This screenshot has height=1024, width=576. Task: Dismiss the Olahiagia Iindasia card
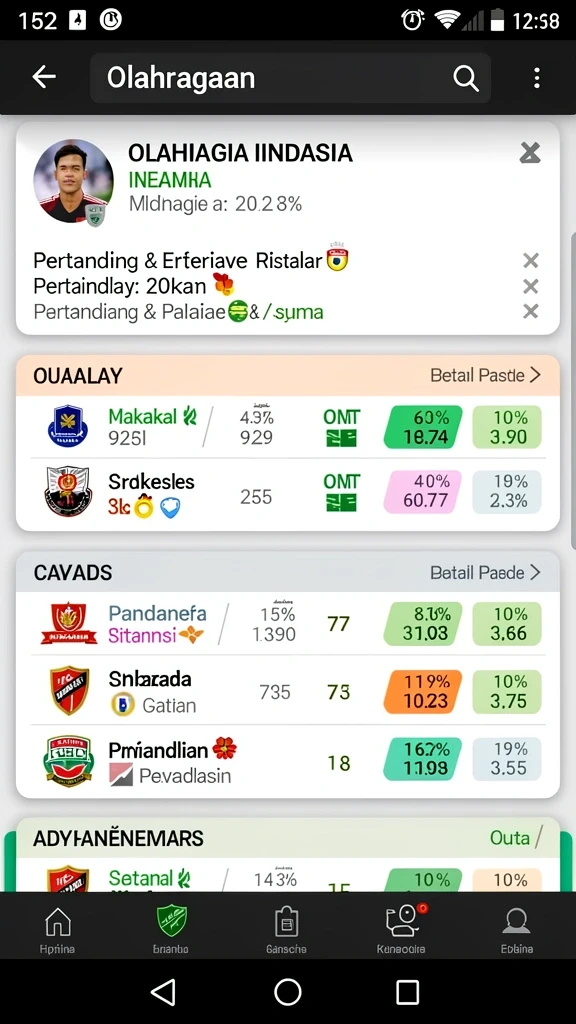530,153
